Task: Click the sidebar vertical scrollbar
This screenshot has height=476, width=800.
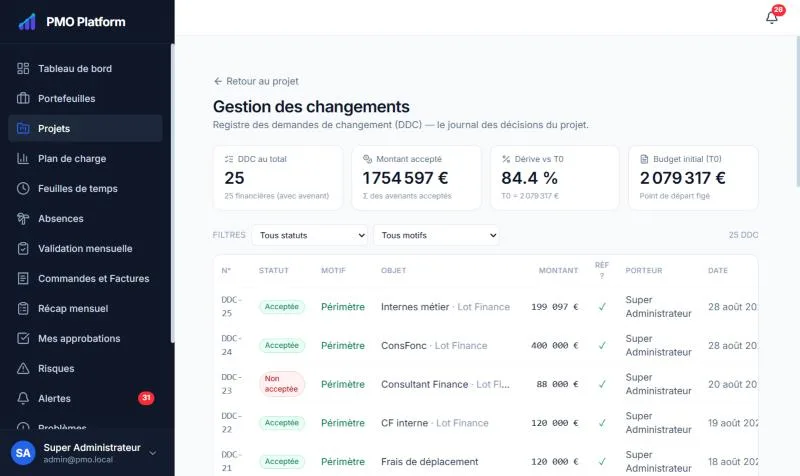Action: pos(172,194)
